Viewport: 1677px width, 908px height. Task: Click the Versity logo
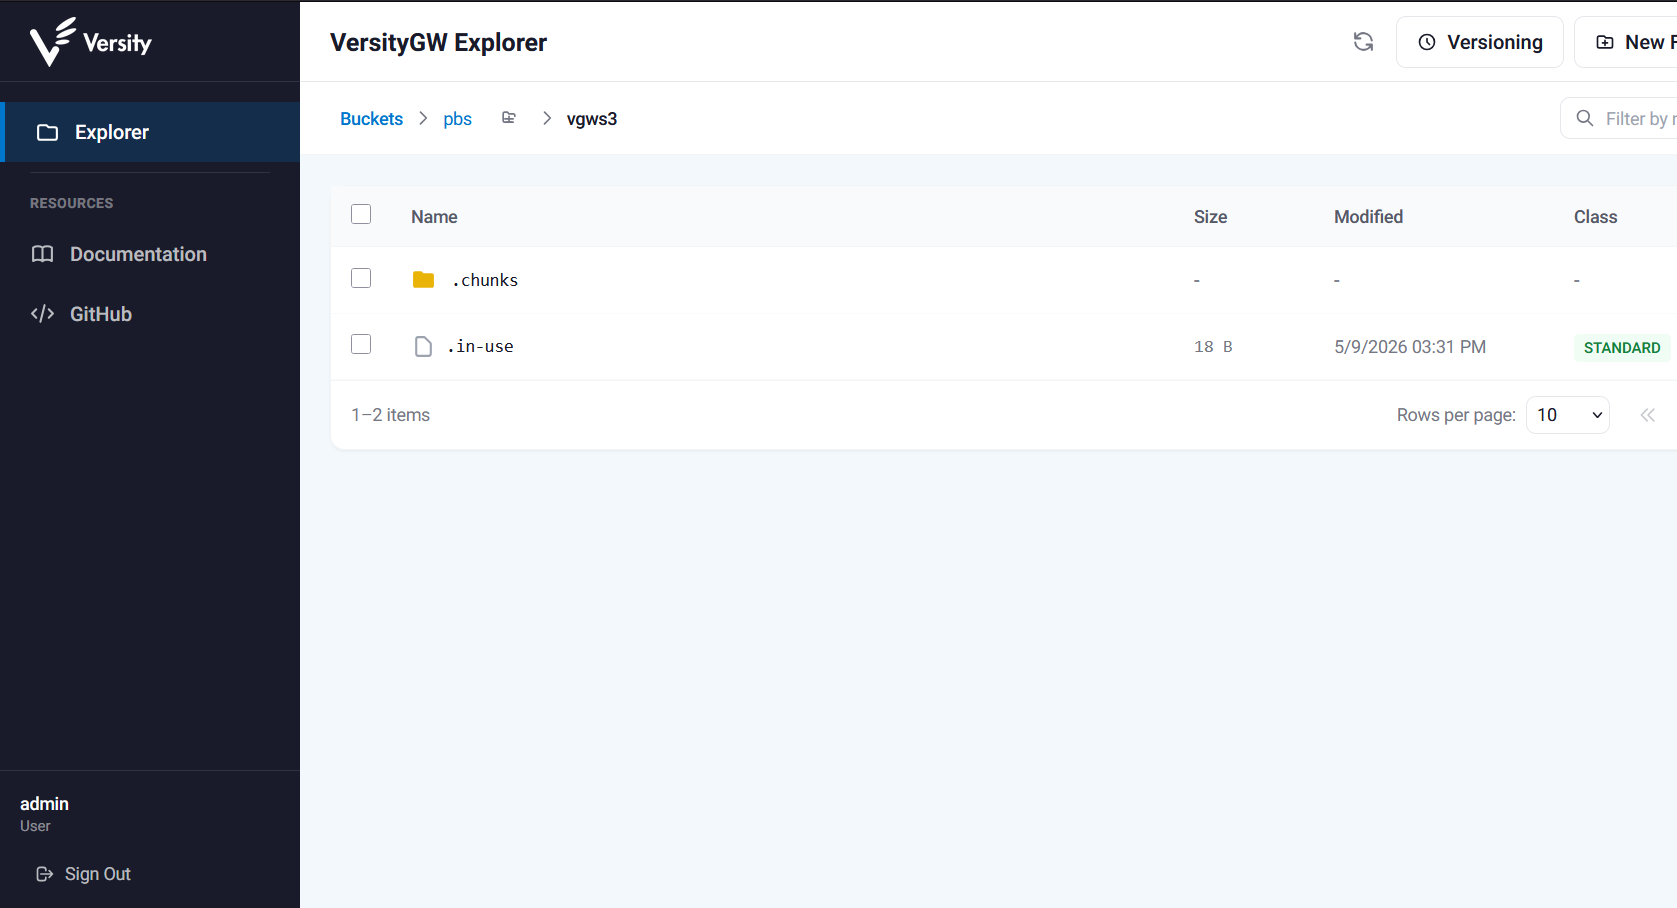91,42
